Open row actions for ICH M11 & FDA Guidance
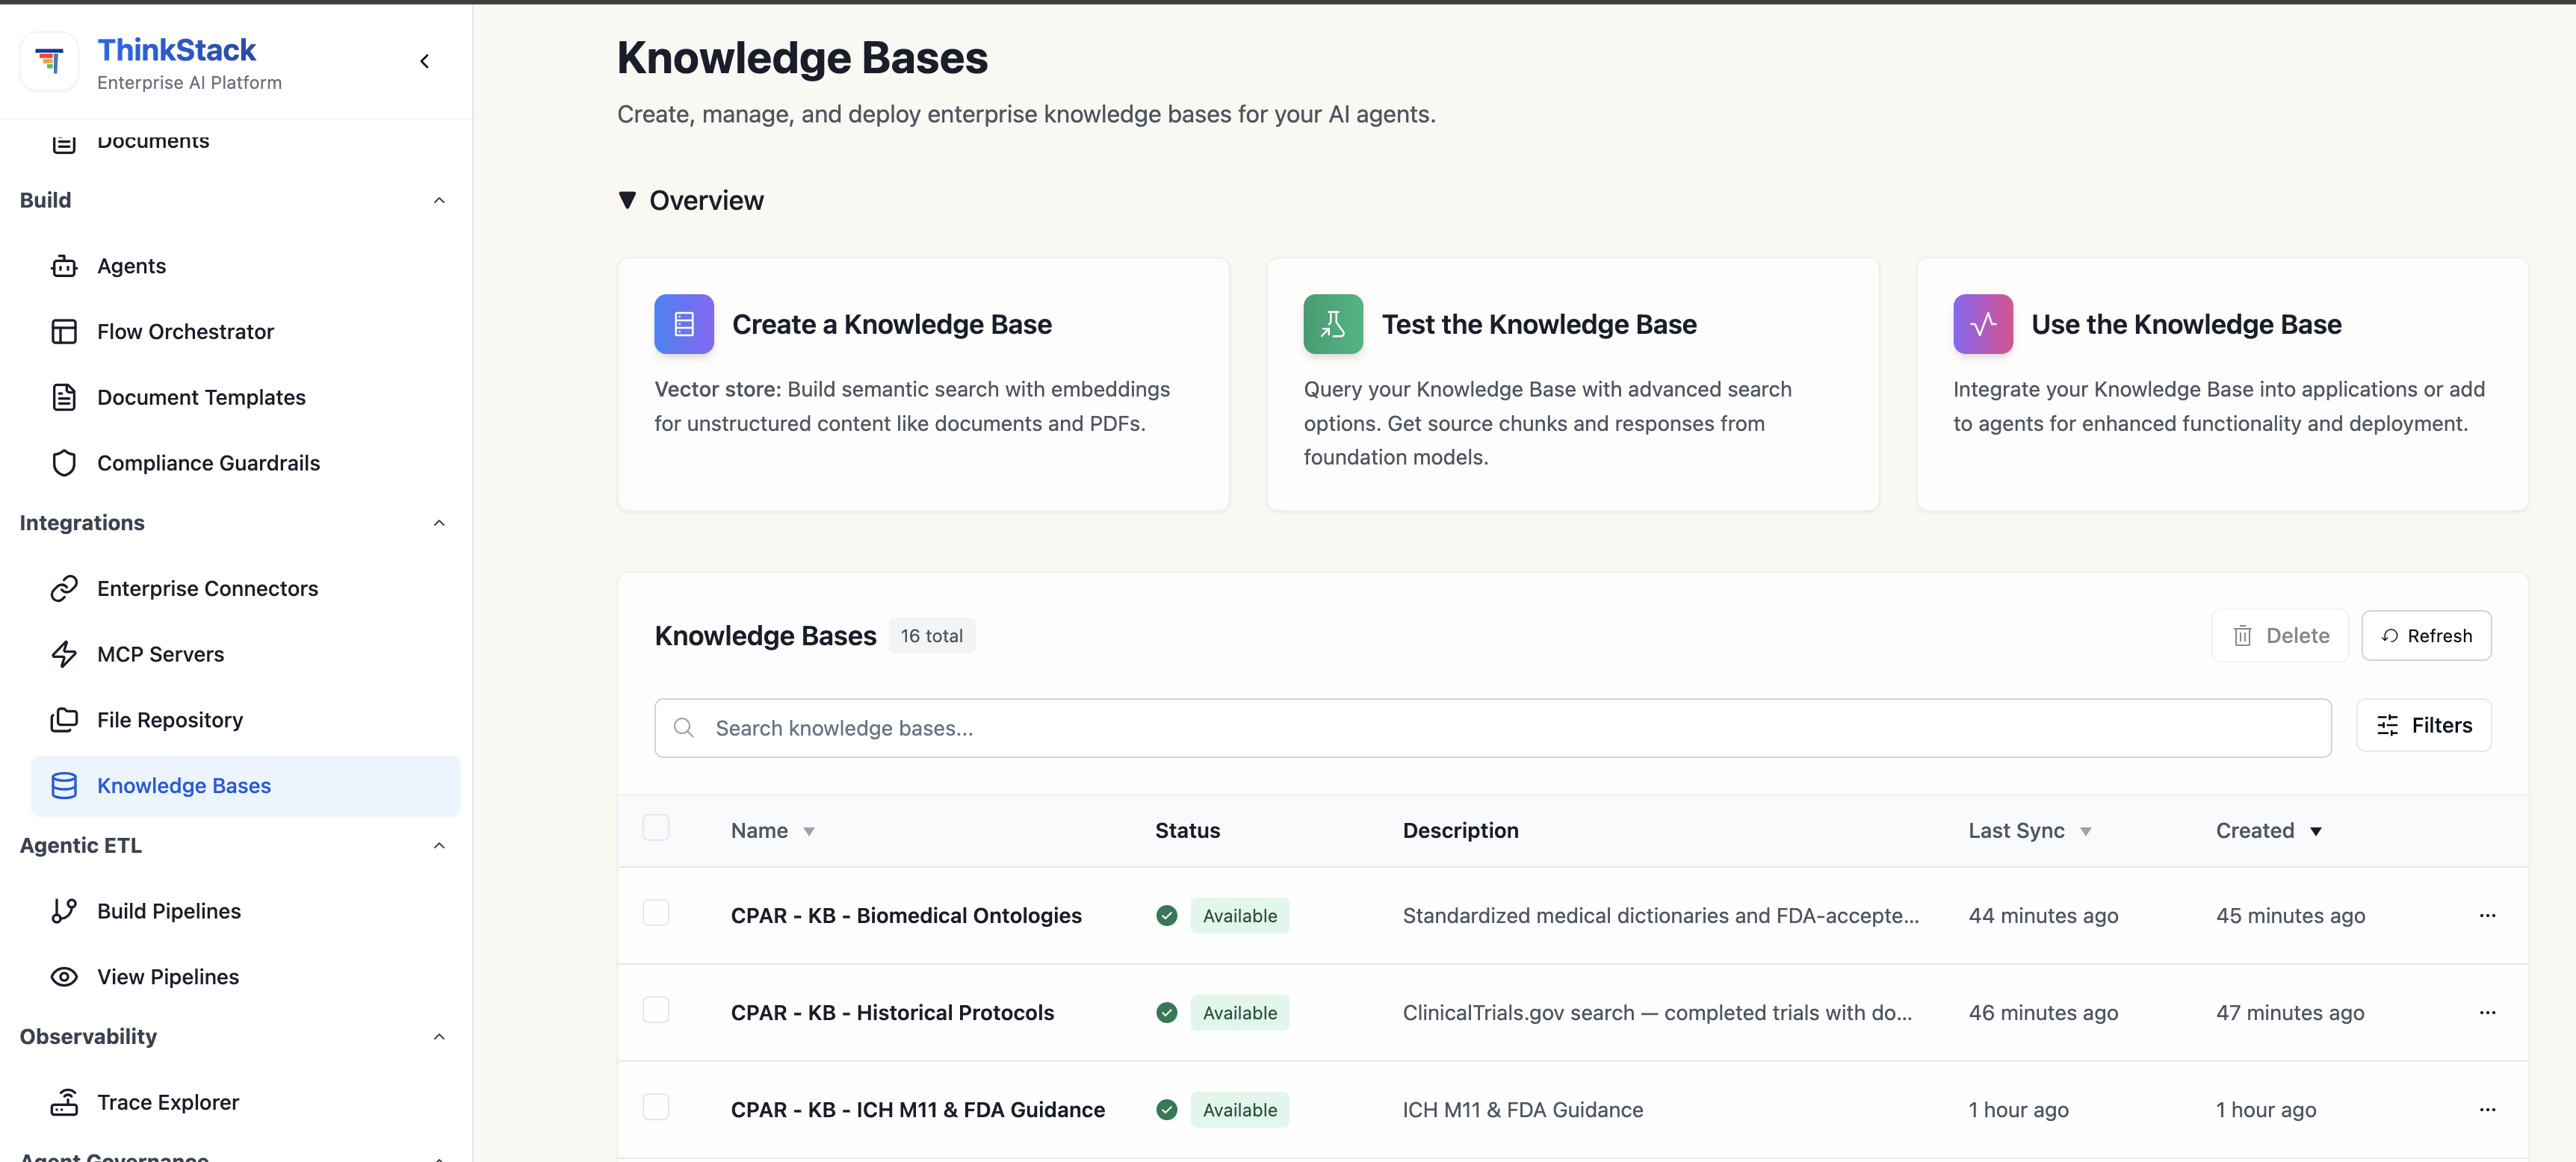Screen dimensions: 2576x1162 (2487, 1110)
